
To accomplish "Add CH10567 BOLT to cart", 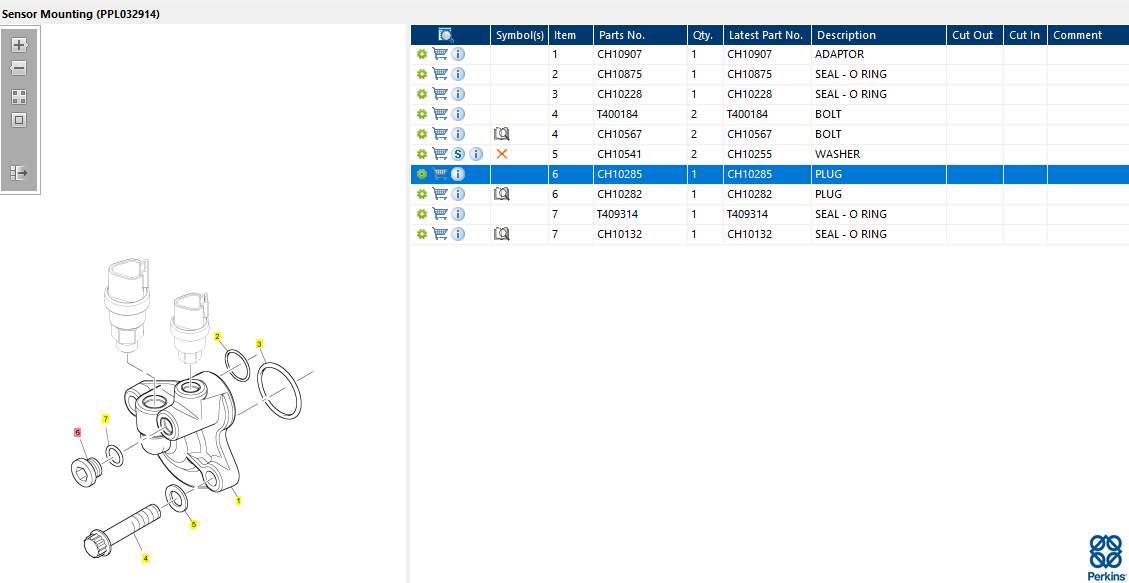I will [439, 134].
